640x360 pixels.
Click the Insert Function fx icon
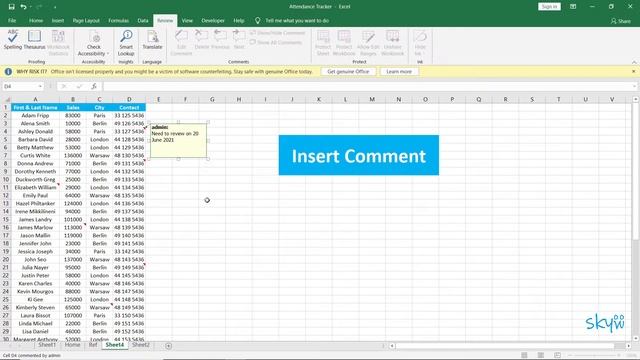point(94,86)
